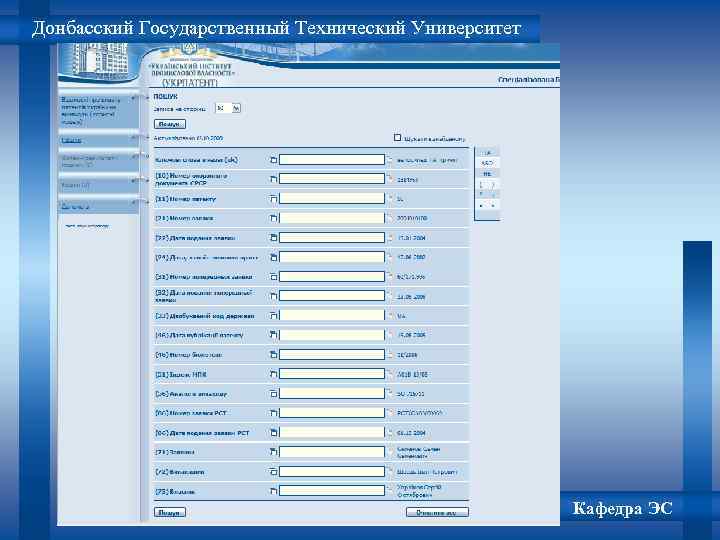720x540 pixels.
Task: Open index icon for (72) Винахідник row
Action: (x=274, y=472)
